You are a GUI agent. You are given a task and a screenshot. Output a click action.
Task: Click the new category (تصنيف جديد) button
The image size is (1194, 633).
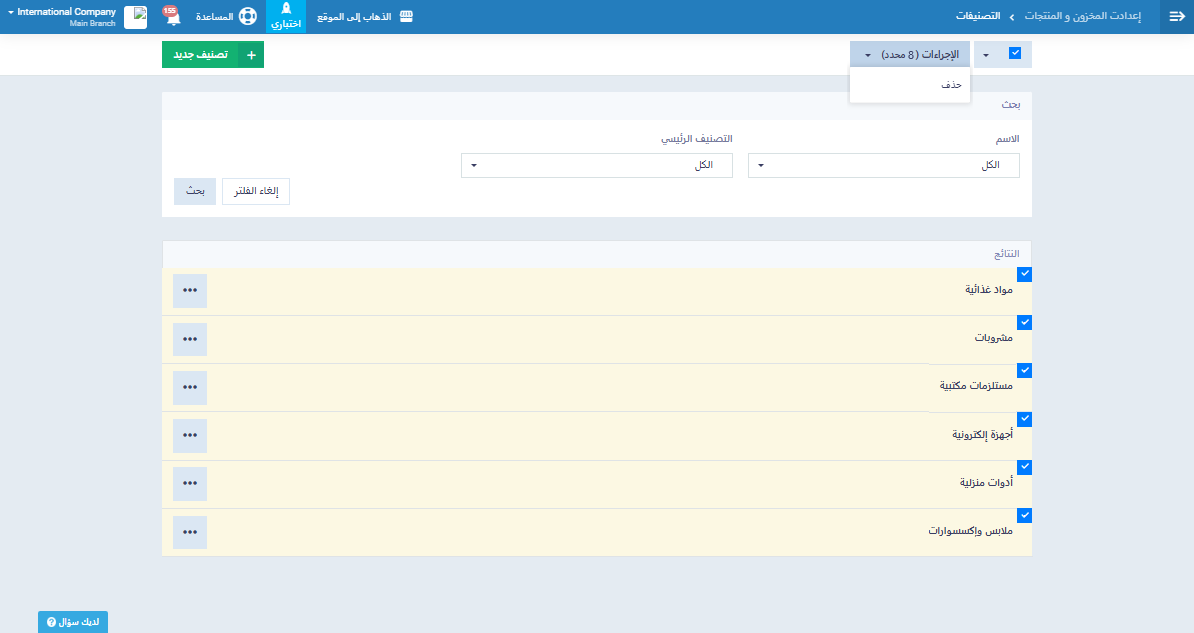(213, 55)
